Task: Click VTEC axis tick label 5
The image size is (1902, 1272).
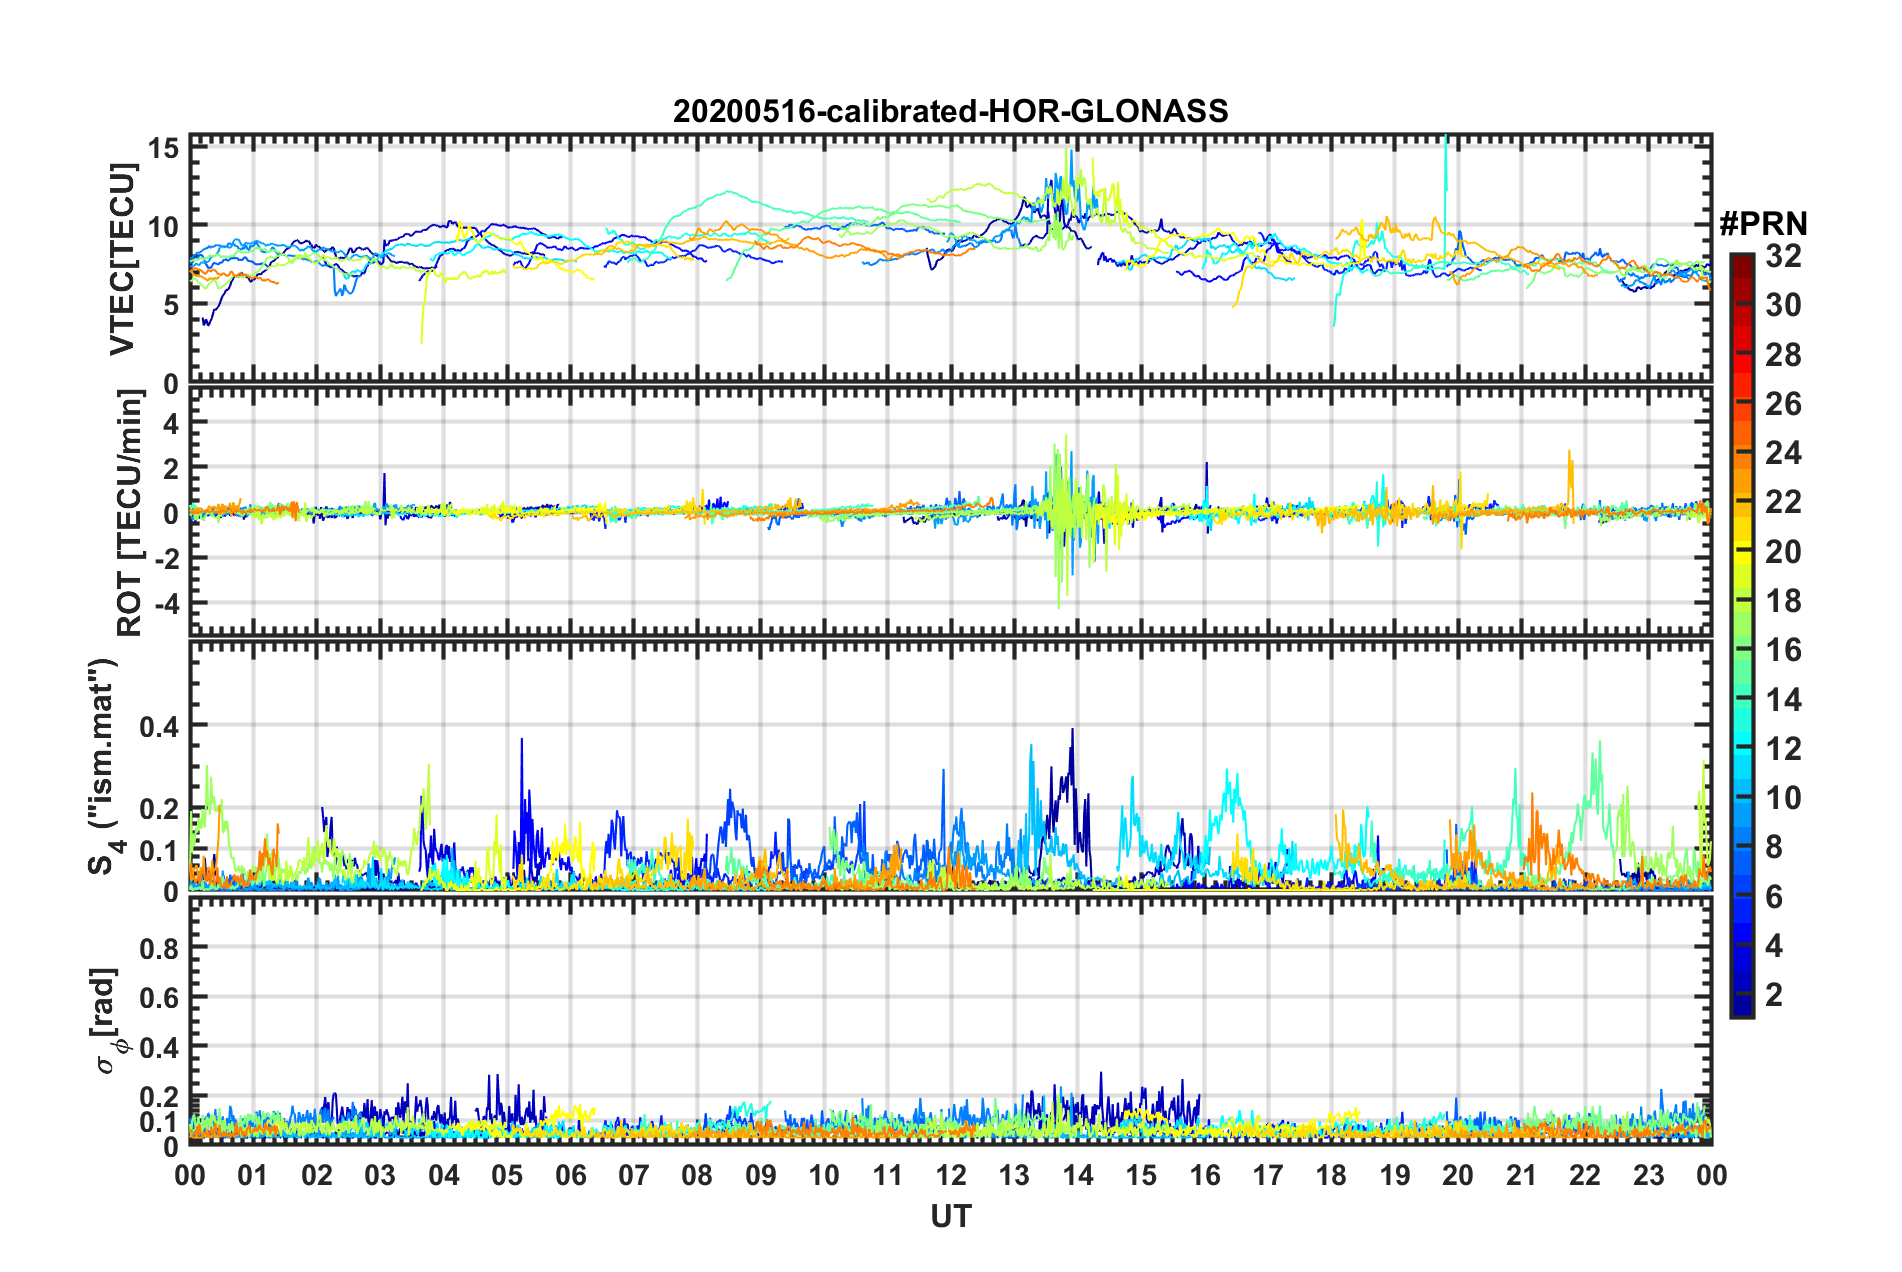Action: pos(171,306)
